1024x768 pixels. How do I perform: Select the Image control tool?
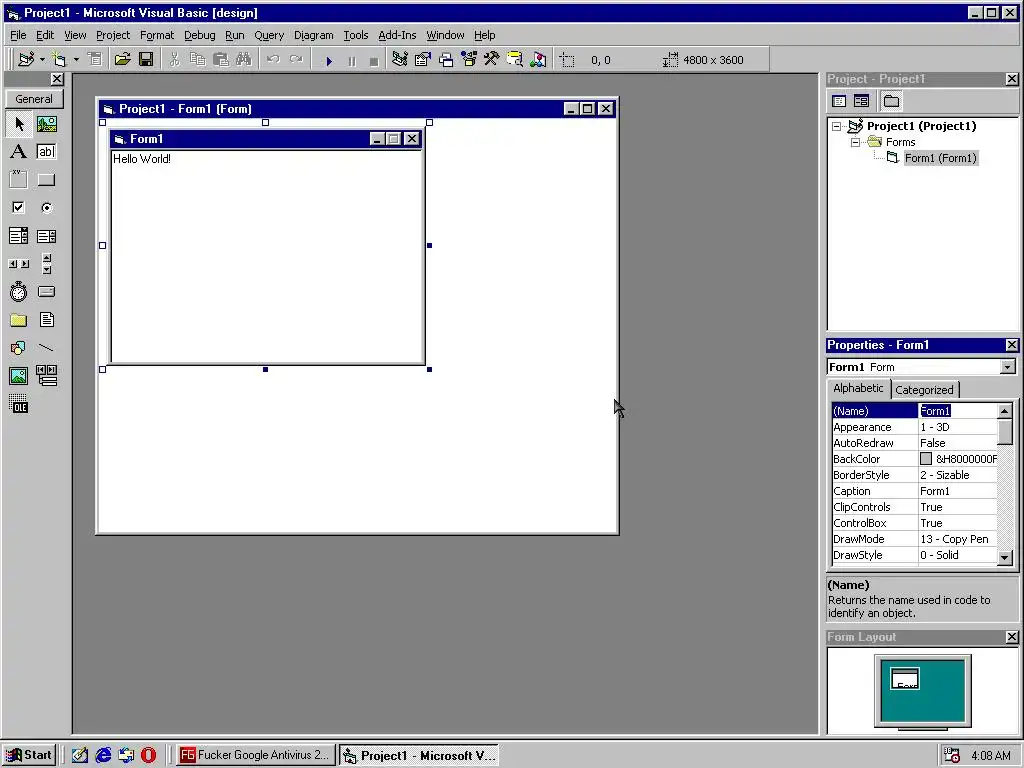point(19,376)
